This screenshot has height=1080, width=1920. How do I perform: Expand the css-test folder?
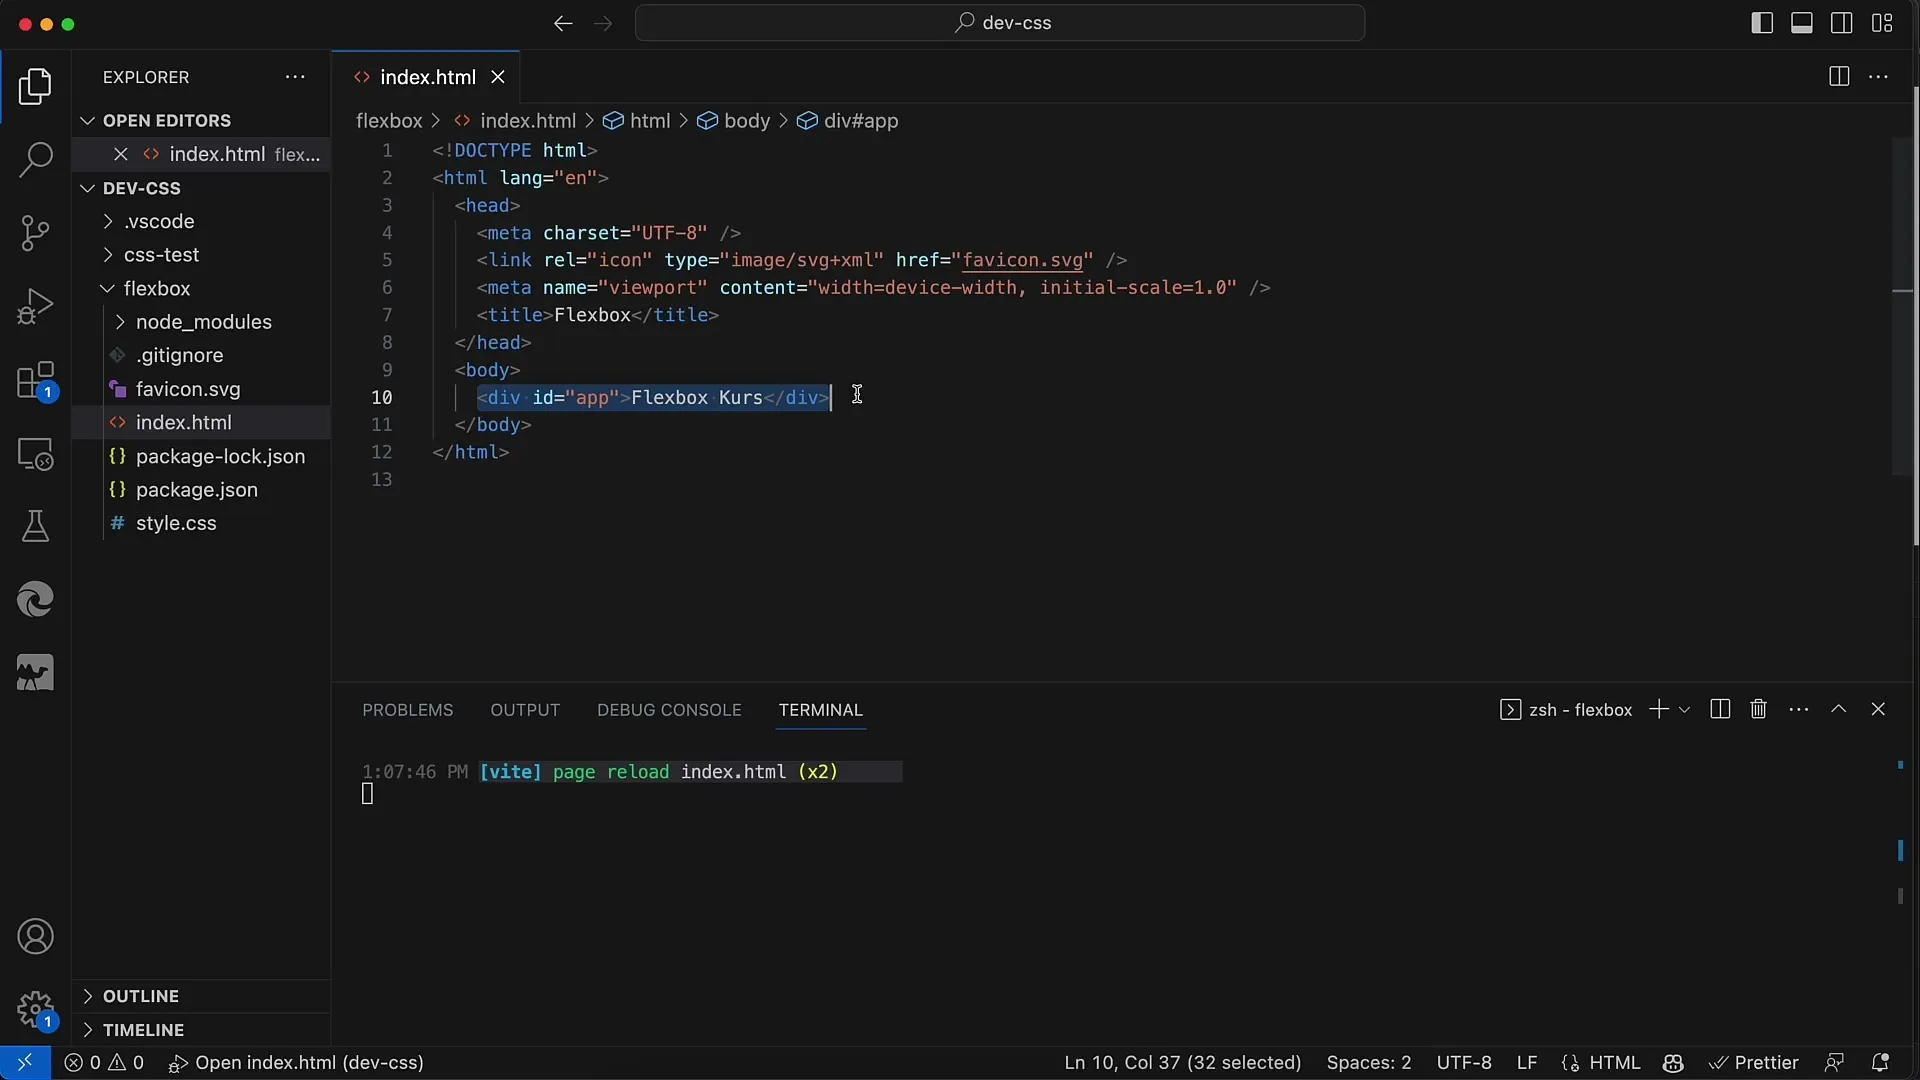pyautogui.click(x=200, y=255)
